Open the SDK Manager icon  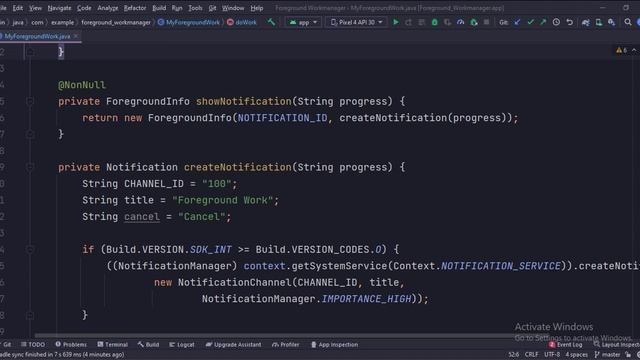(x=611, y=22)
